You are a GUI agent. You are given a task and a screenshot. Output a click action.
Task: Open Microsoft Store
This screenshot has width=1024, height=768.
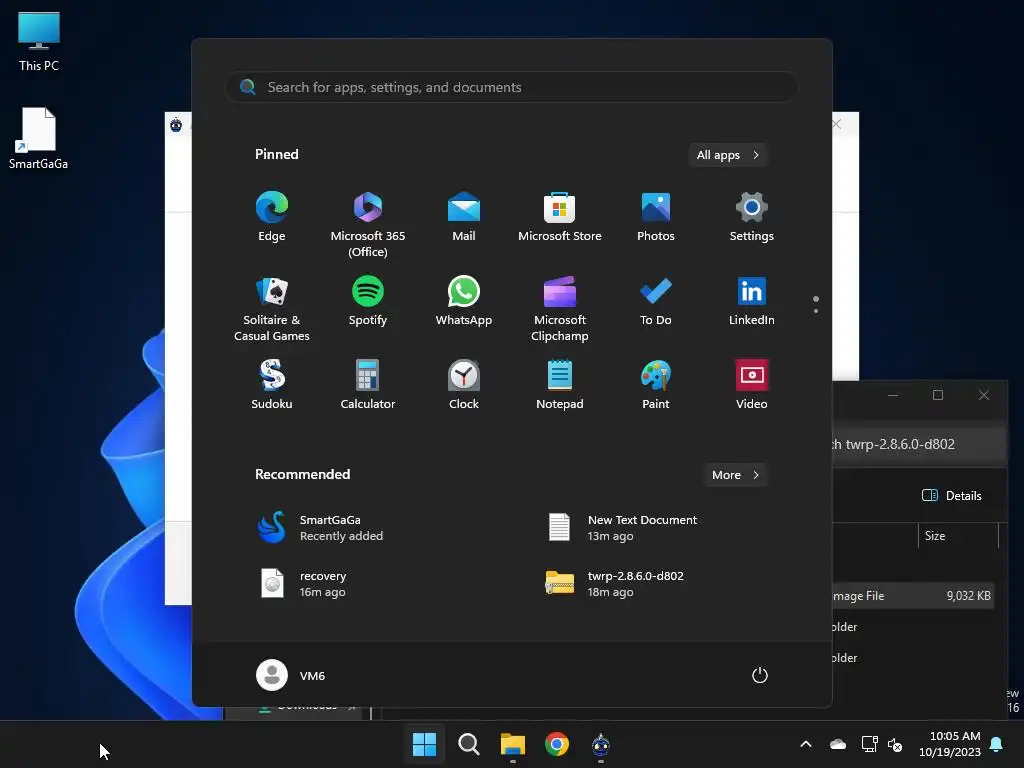(x=560, y=217)
